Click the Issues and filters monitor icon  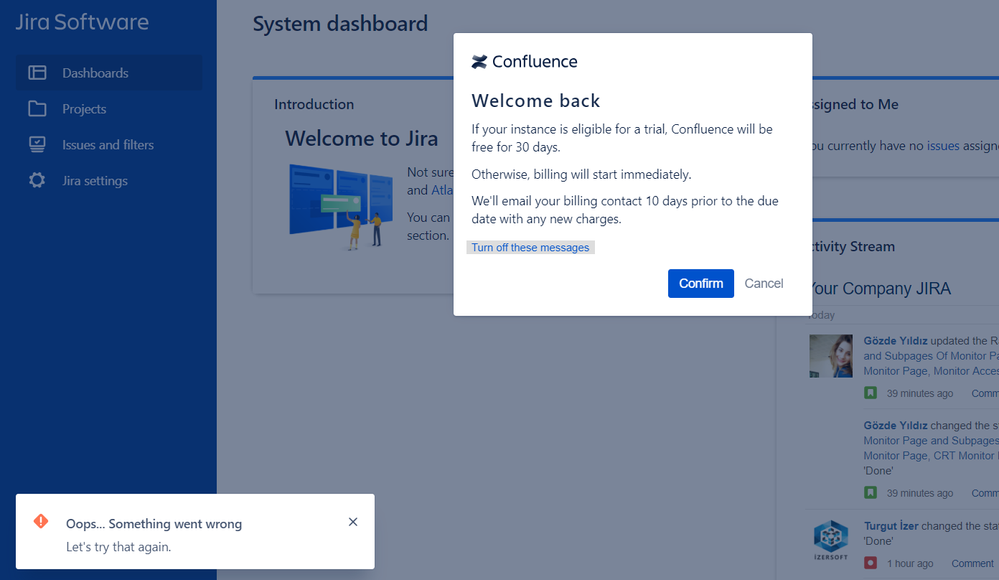click(37, 145)
